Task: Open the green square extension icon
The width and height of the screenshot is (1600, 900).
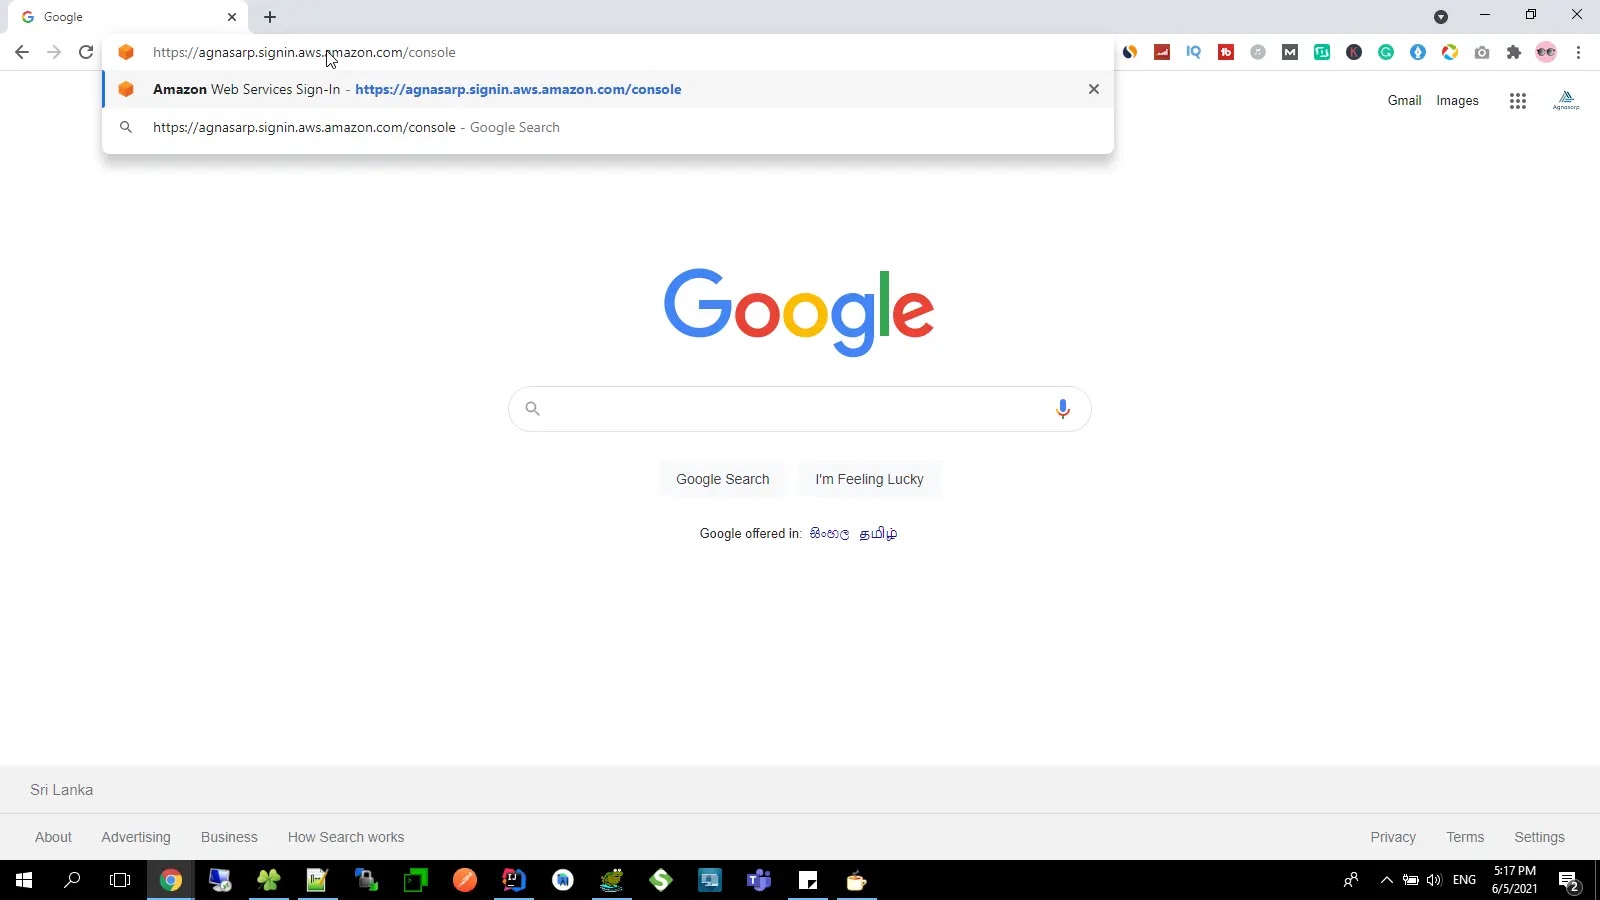Action: (x=1322, y=52)
